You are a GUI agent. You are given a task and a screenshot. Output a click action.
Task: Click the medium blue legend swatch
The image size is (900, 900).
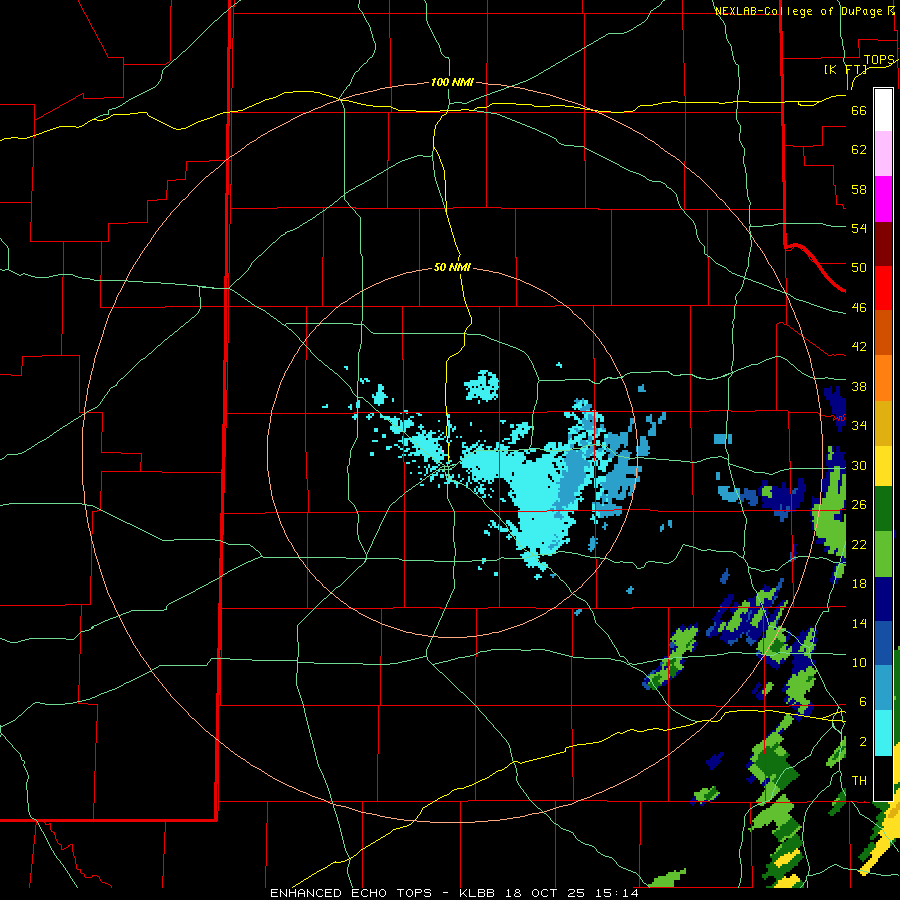883,643
